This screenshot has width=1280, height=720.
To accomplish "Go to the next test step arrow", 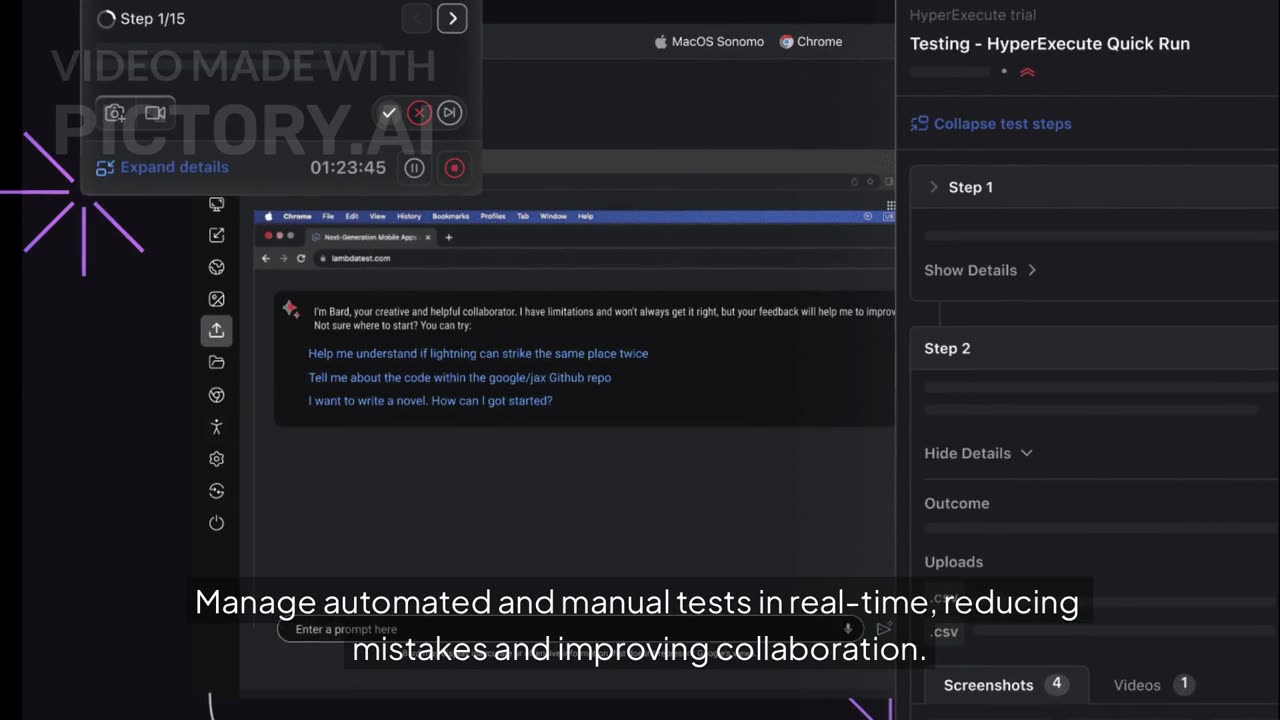I will (x=452, y=18).
